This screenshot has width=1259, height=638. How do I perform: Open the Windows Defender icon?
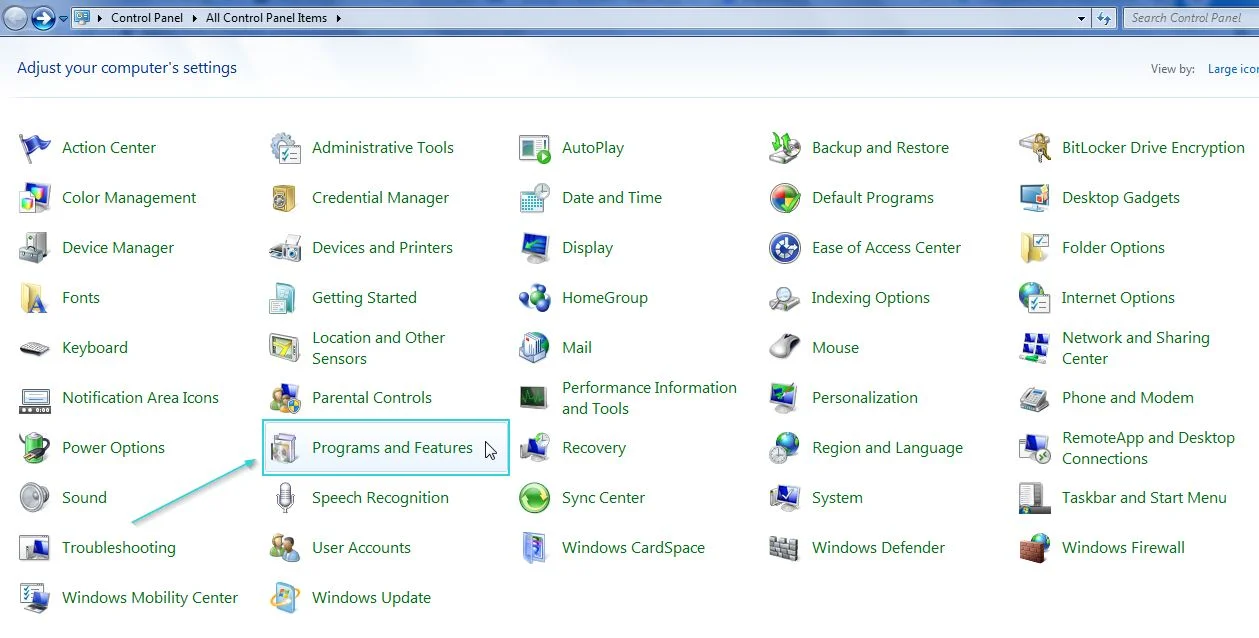pos(785,548)
